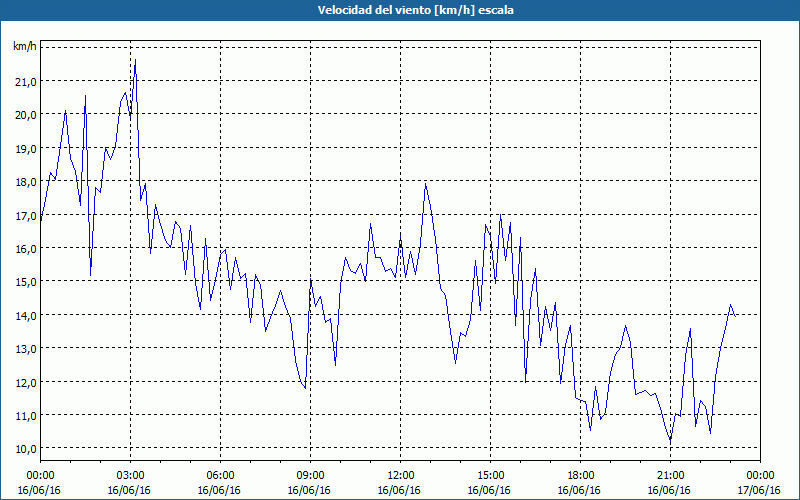Click the '09:00' time axis label
Screen dimensions: 800x500
310,476
